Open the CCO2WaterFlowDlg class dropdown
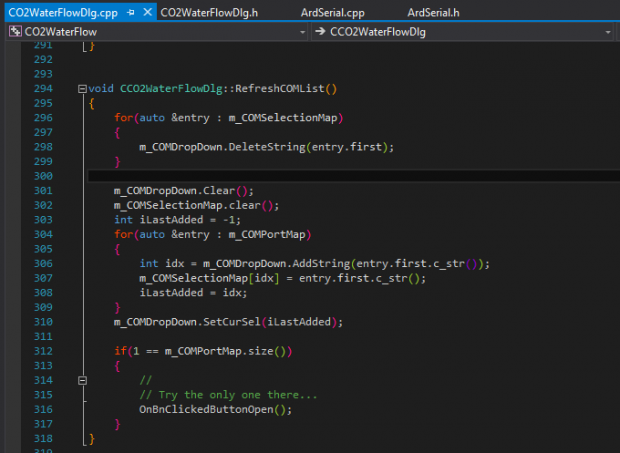The height and width of the screenshot is (453, 620). (x=608, y=32)
